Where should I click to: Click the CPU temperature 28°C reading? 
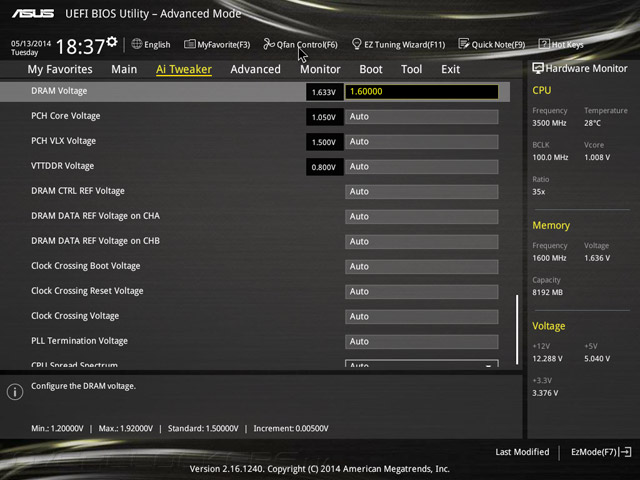coord(592,123)
